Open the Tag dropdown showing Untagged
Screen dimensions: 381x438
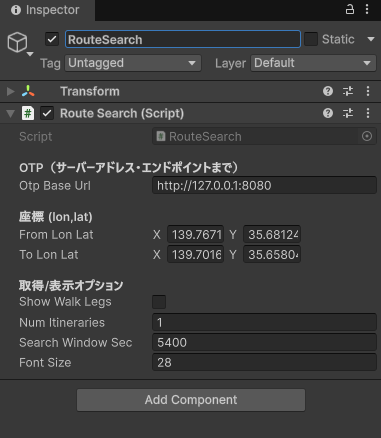pyautogui.click(x=133, y=63)
